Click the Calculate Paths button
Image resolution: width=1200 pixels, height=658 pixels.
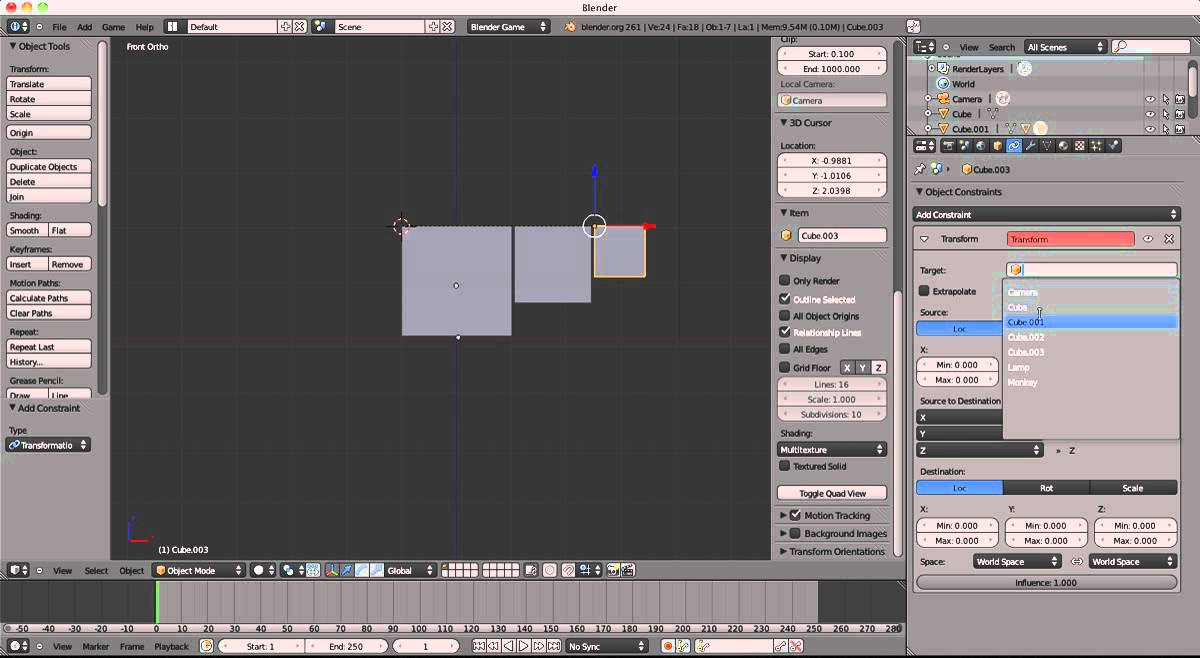(49, 298)
